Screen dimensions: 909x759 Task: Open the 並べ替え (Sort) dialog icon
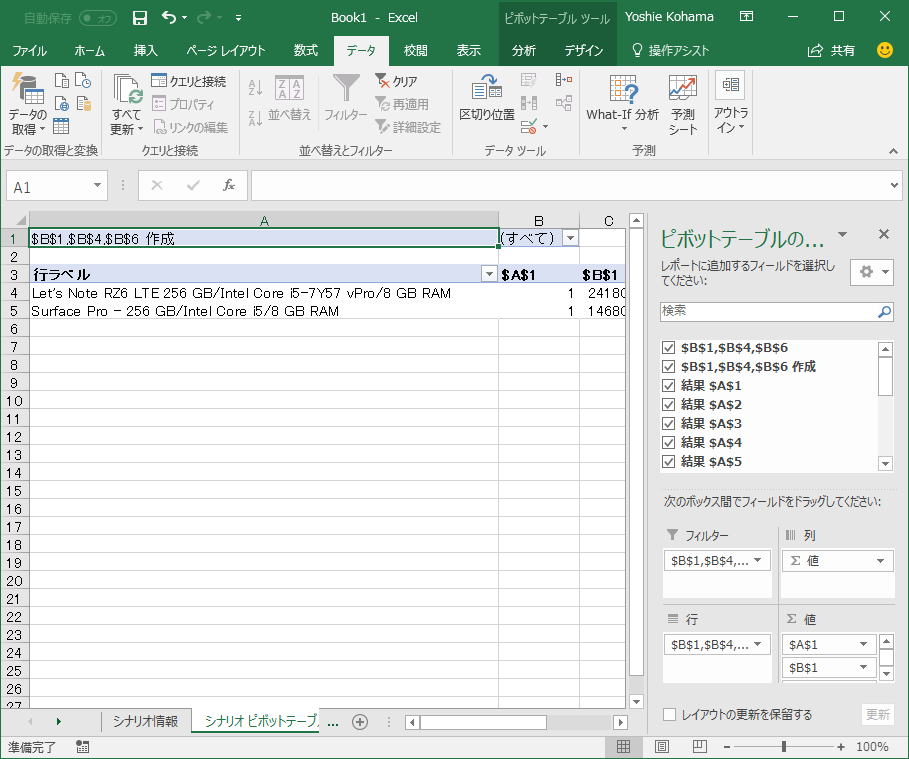[289, 88]
